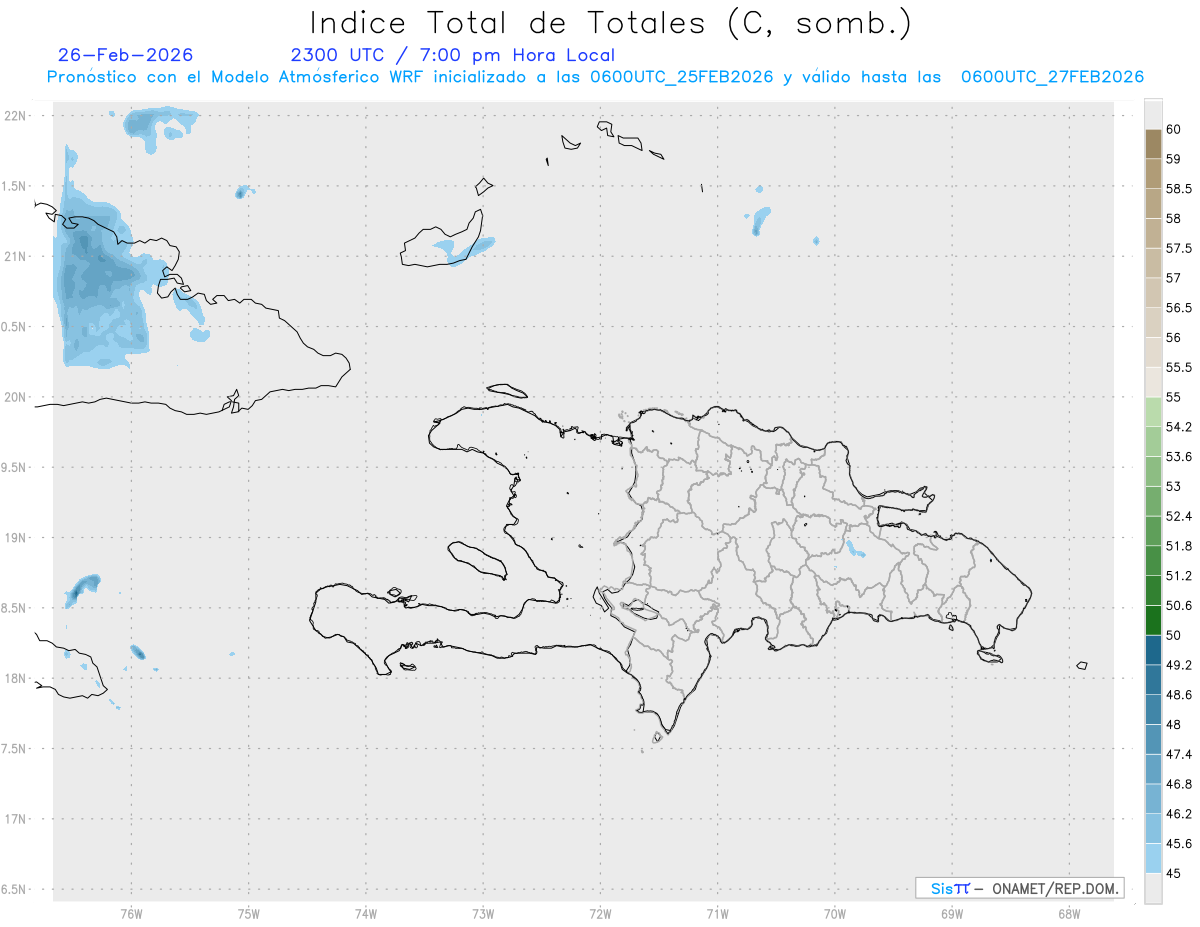Click the "17N" latitude label
The height and width of the screenshot is (927, 1200).
[x=15, y=819]
